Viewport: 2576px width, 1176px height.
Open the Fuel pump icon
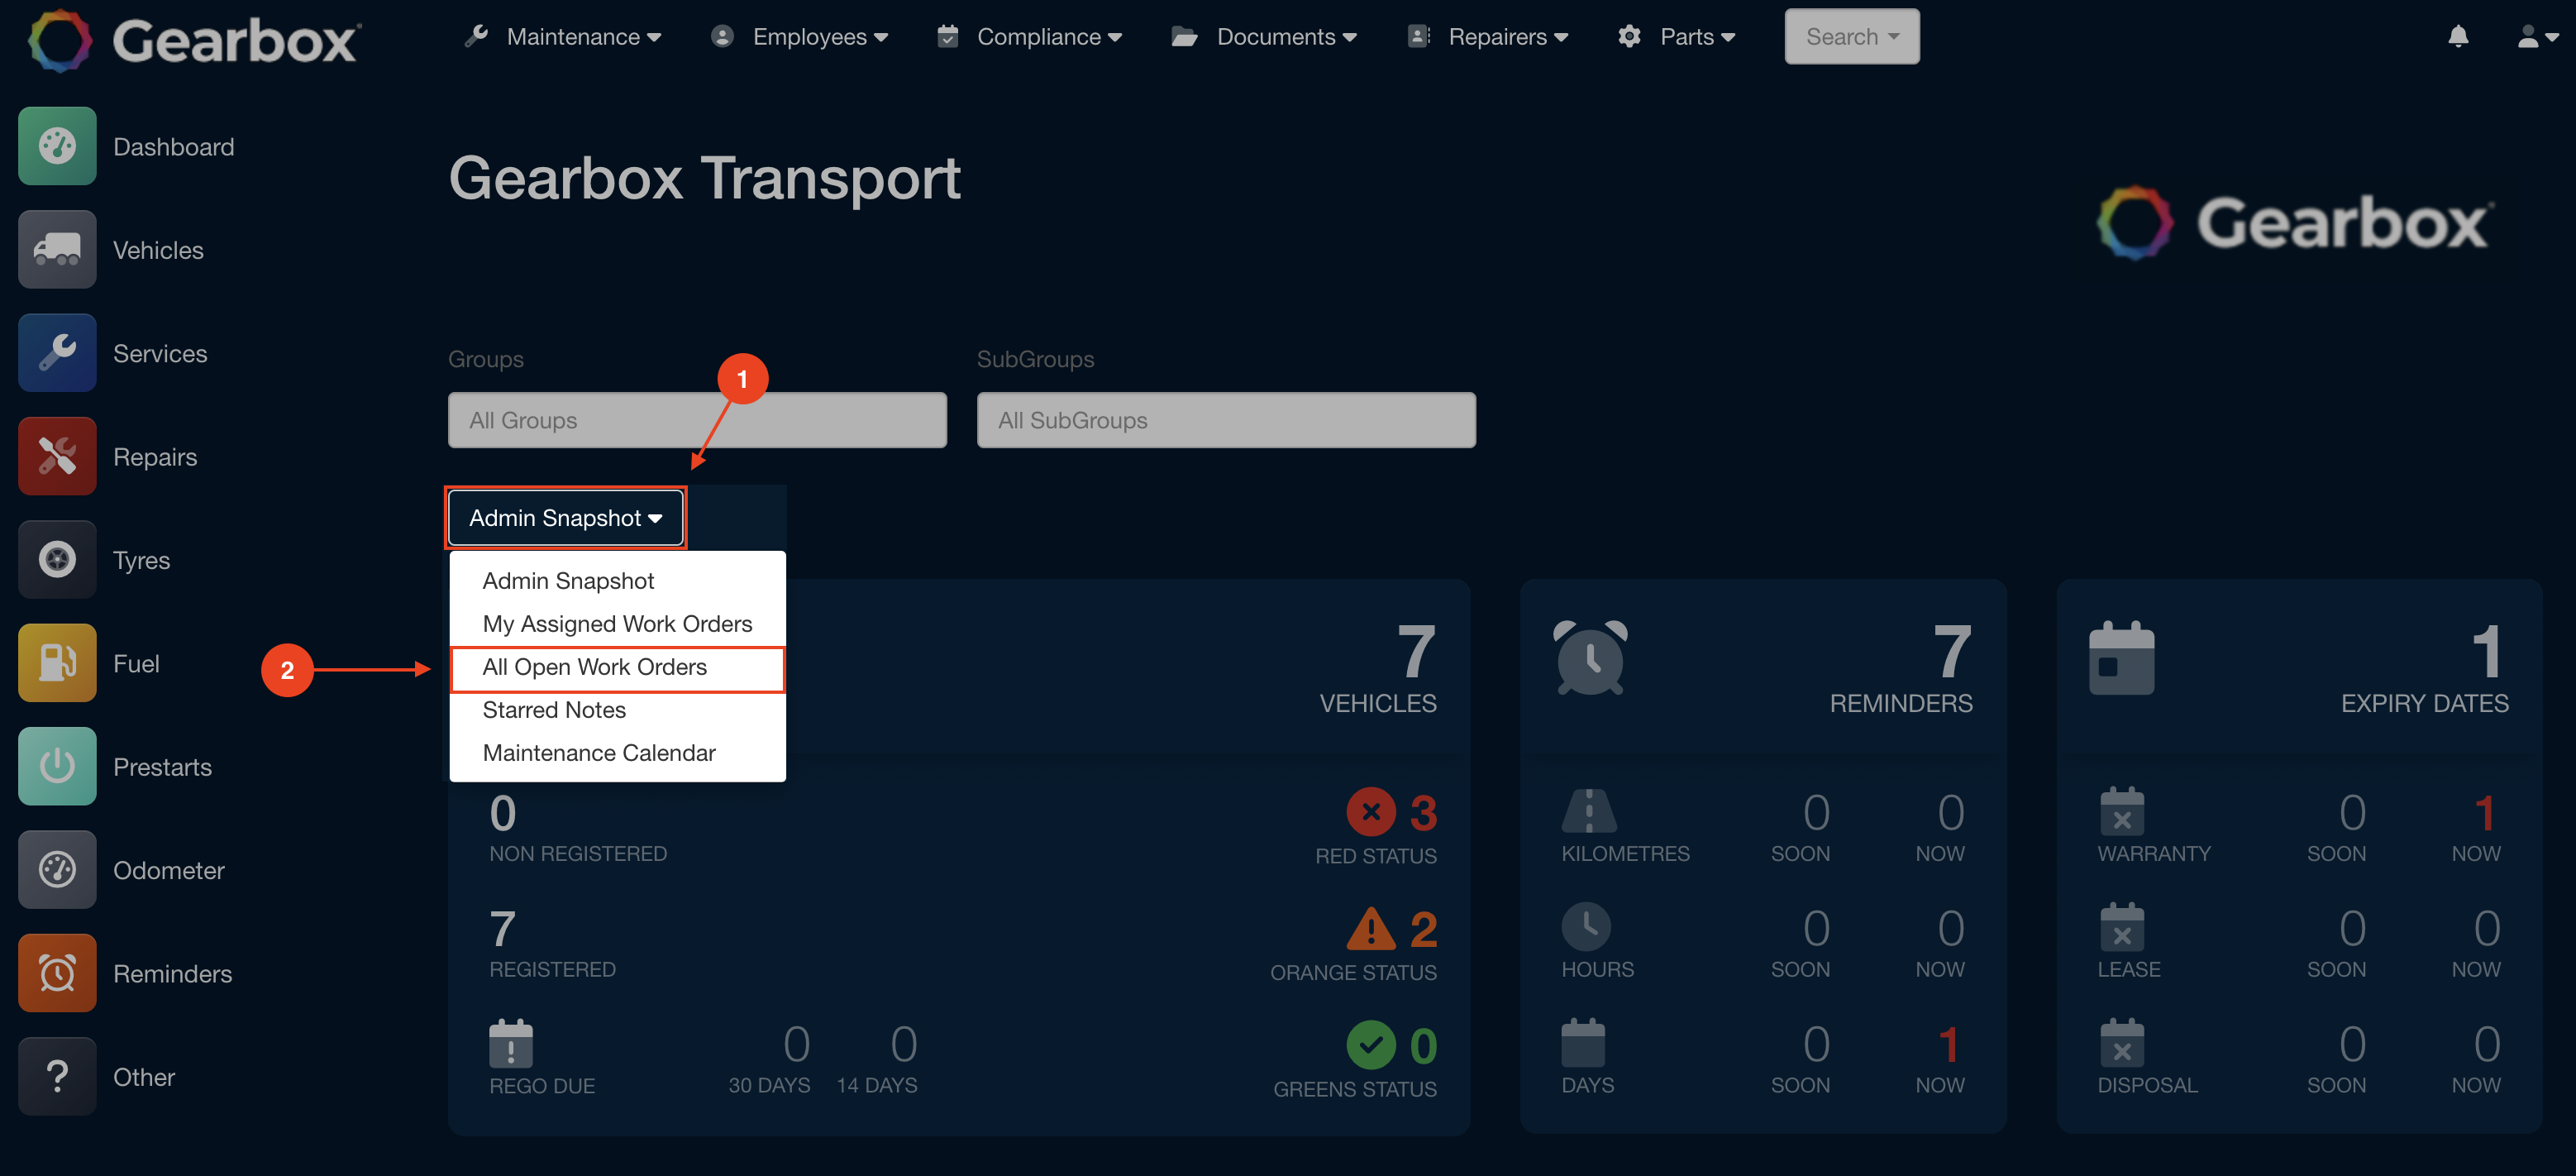[57, 663]
